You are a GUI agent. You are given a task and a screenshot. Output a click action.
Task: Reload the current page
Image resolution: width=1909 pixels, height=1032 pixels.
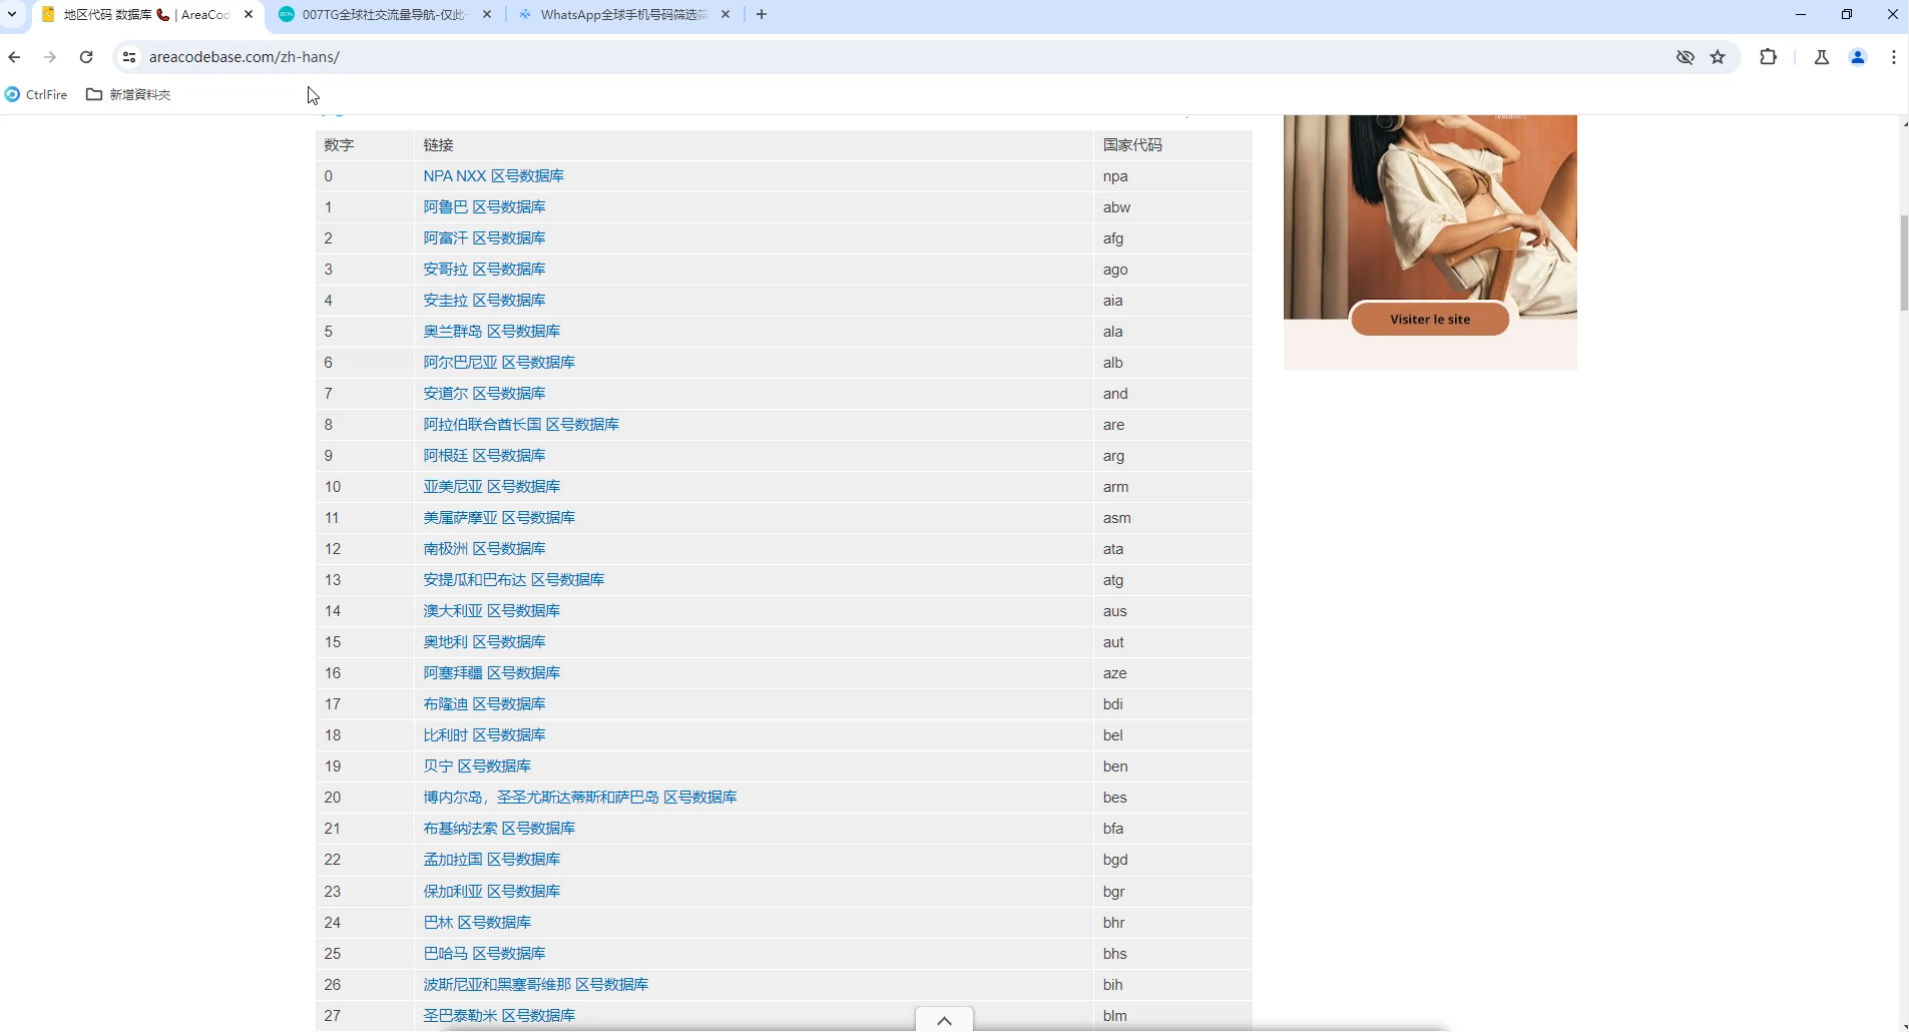(86, 57)
